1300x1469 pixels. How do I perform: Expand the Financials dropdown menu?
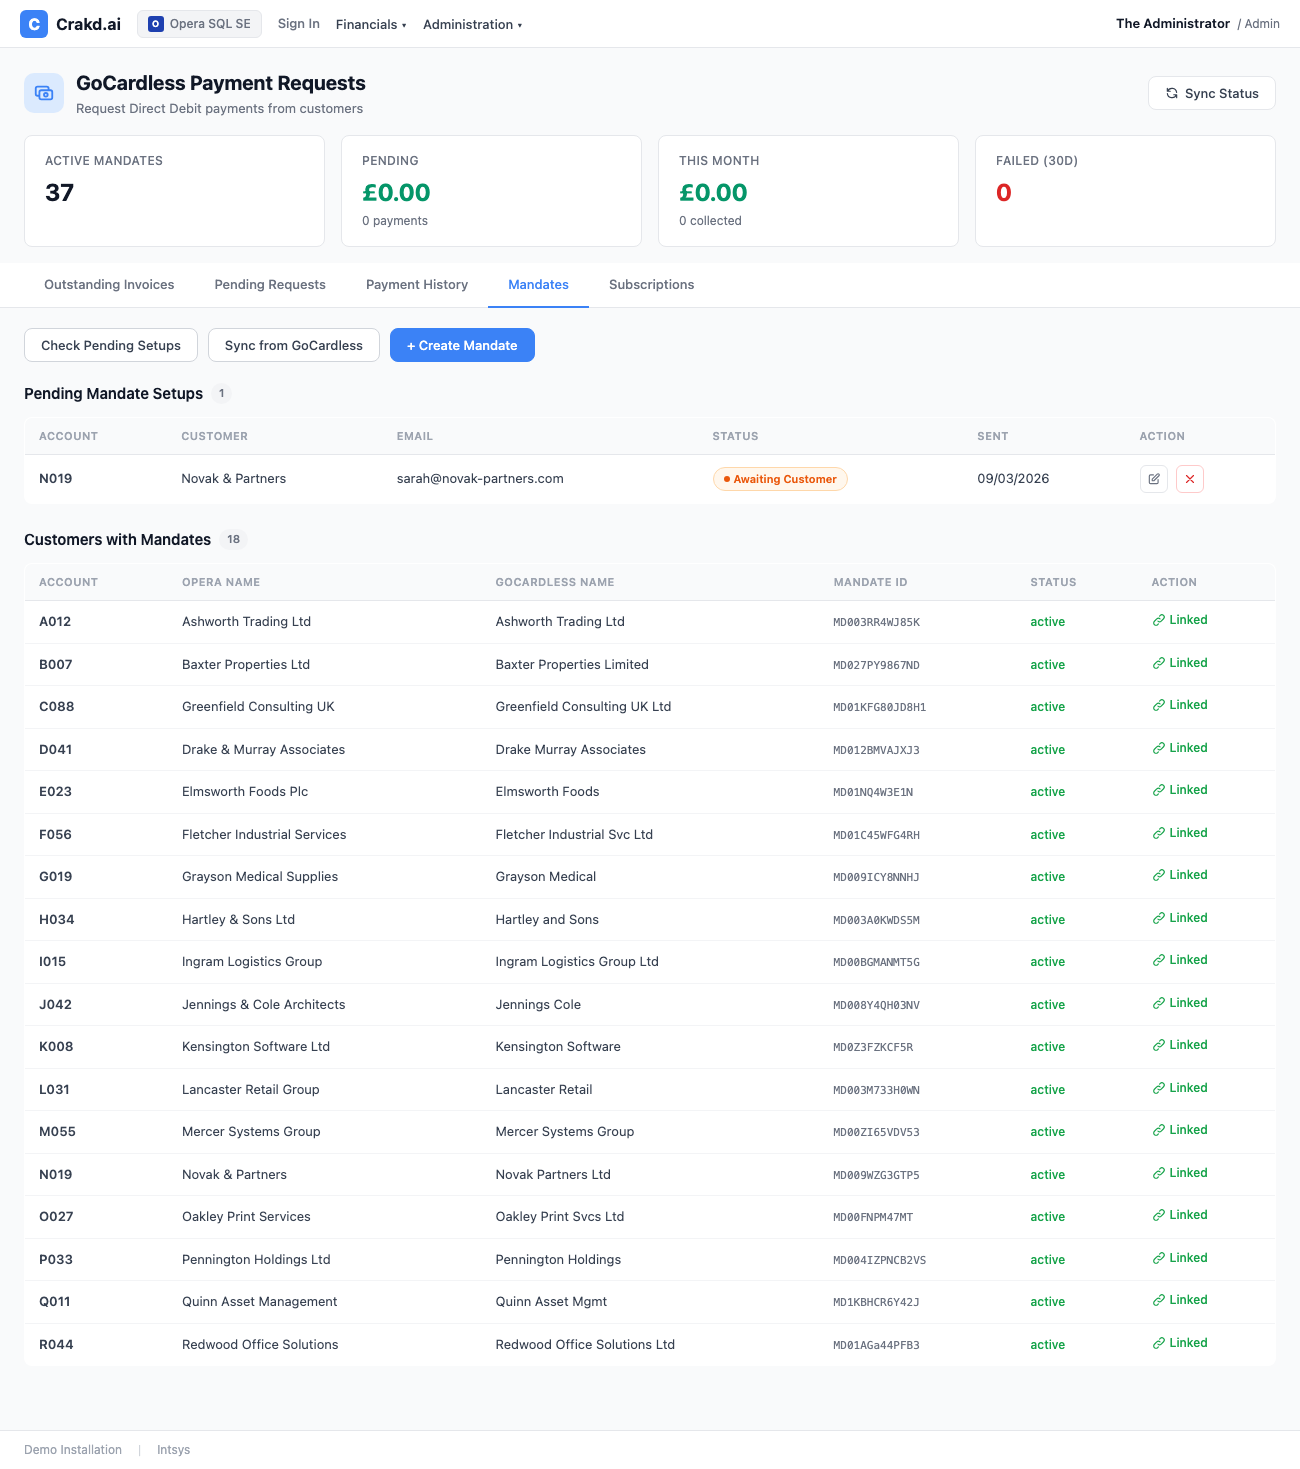coord(371,24)
